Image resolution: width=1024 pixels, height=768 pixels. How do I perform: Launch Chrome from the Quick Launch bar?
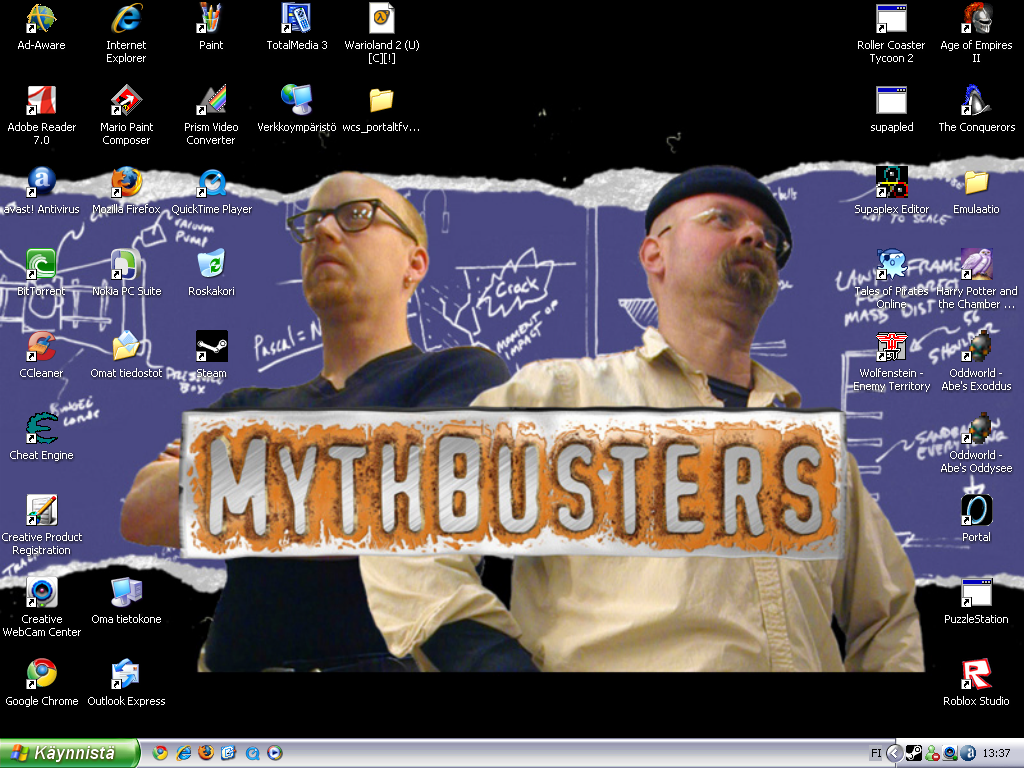point(159,753)
